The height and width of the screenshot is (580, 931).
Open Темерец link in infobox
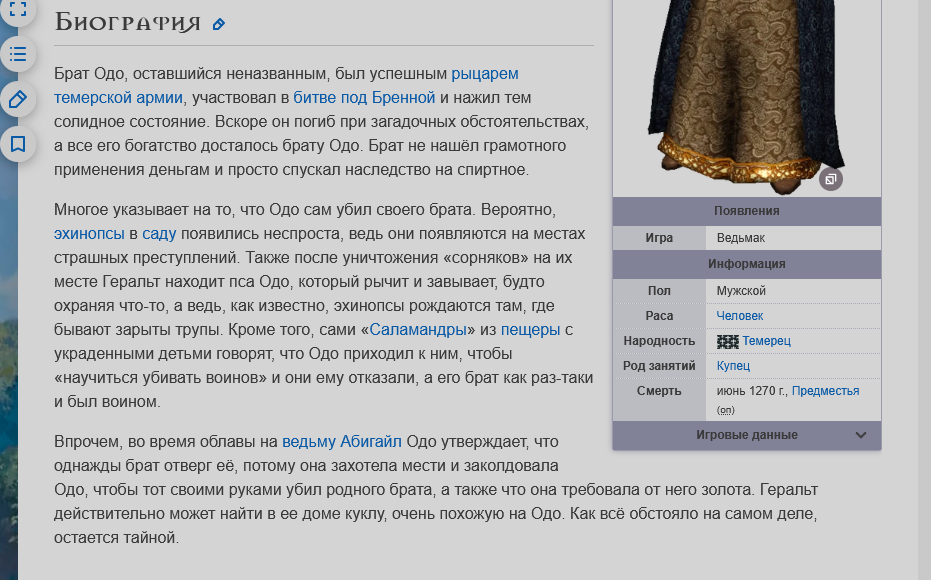(766, 341)
